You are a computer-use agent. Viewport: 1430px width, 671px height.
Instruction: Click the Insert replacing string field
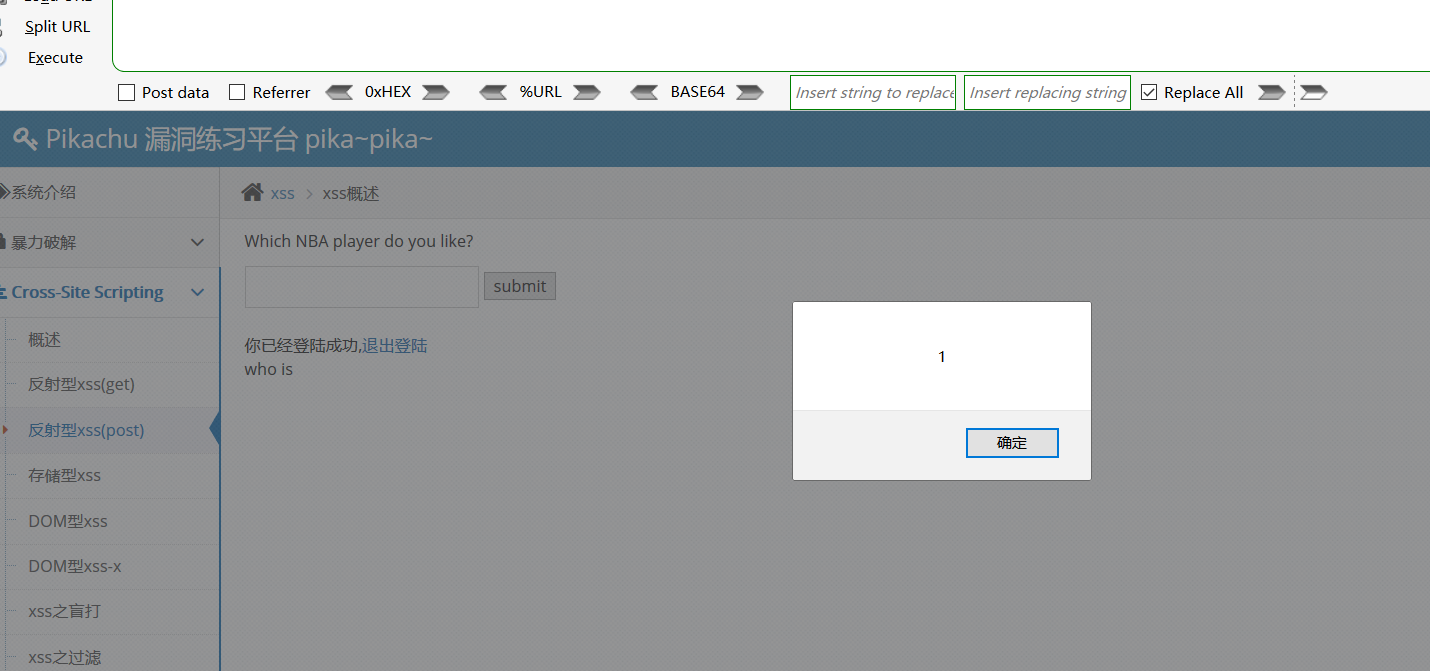[x=1047, y=92]
